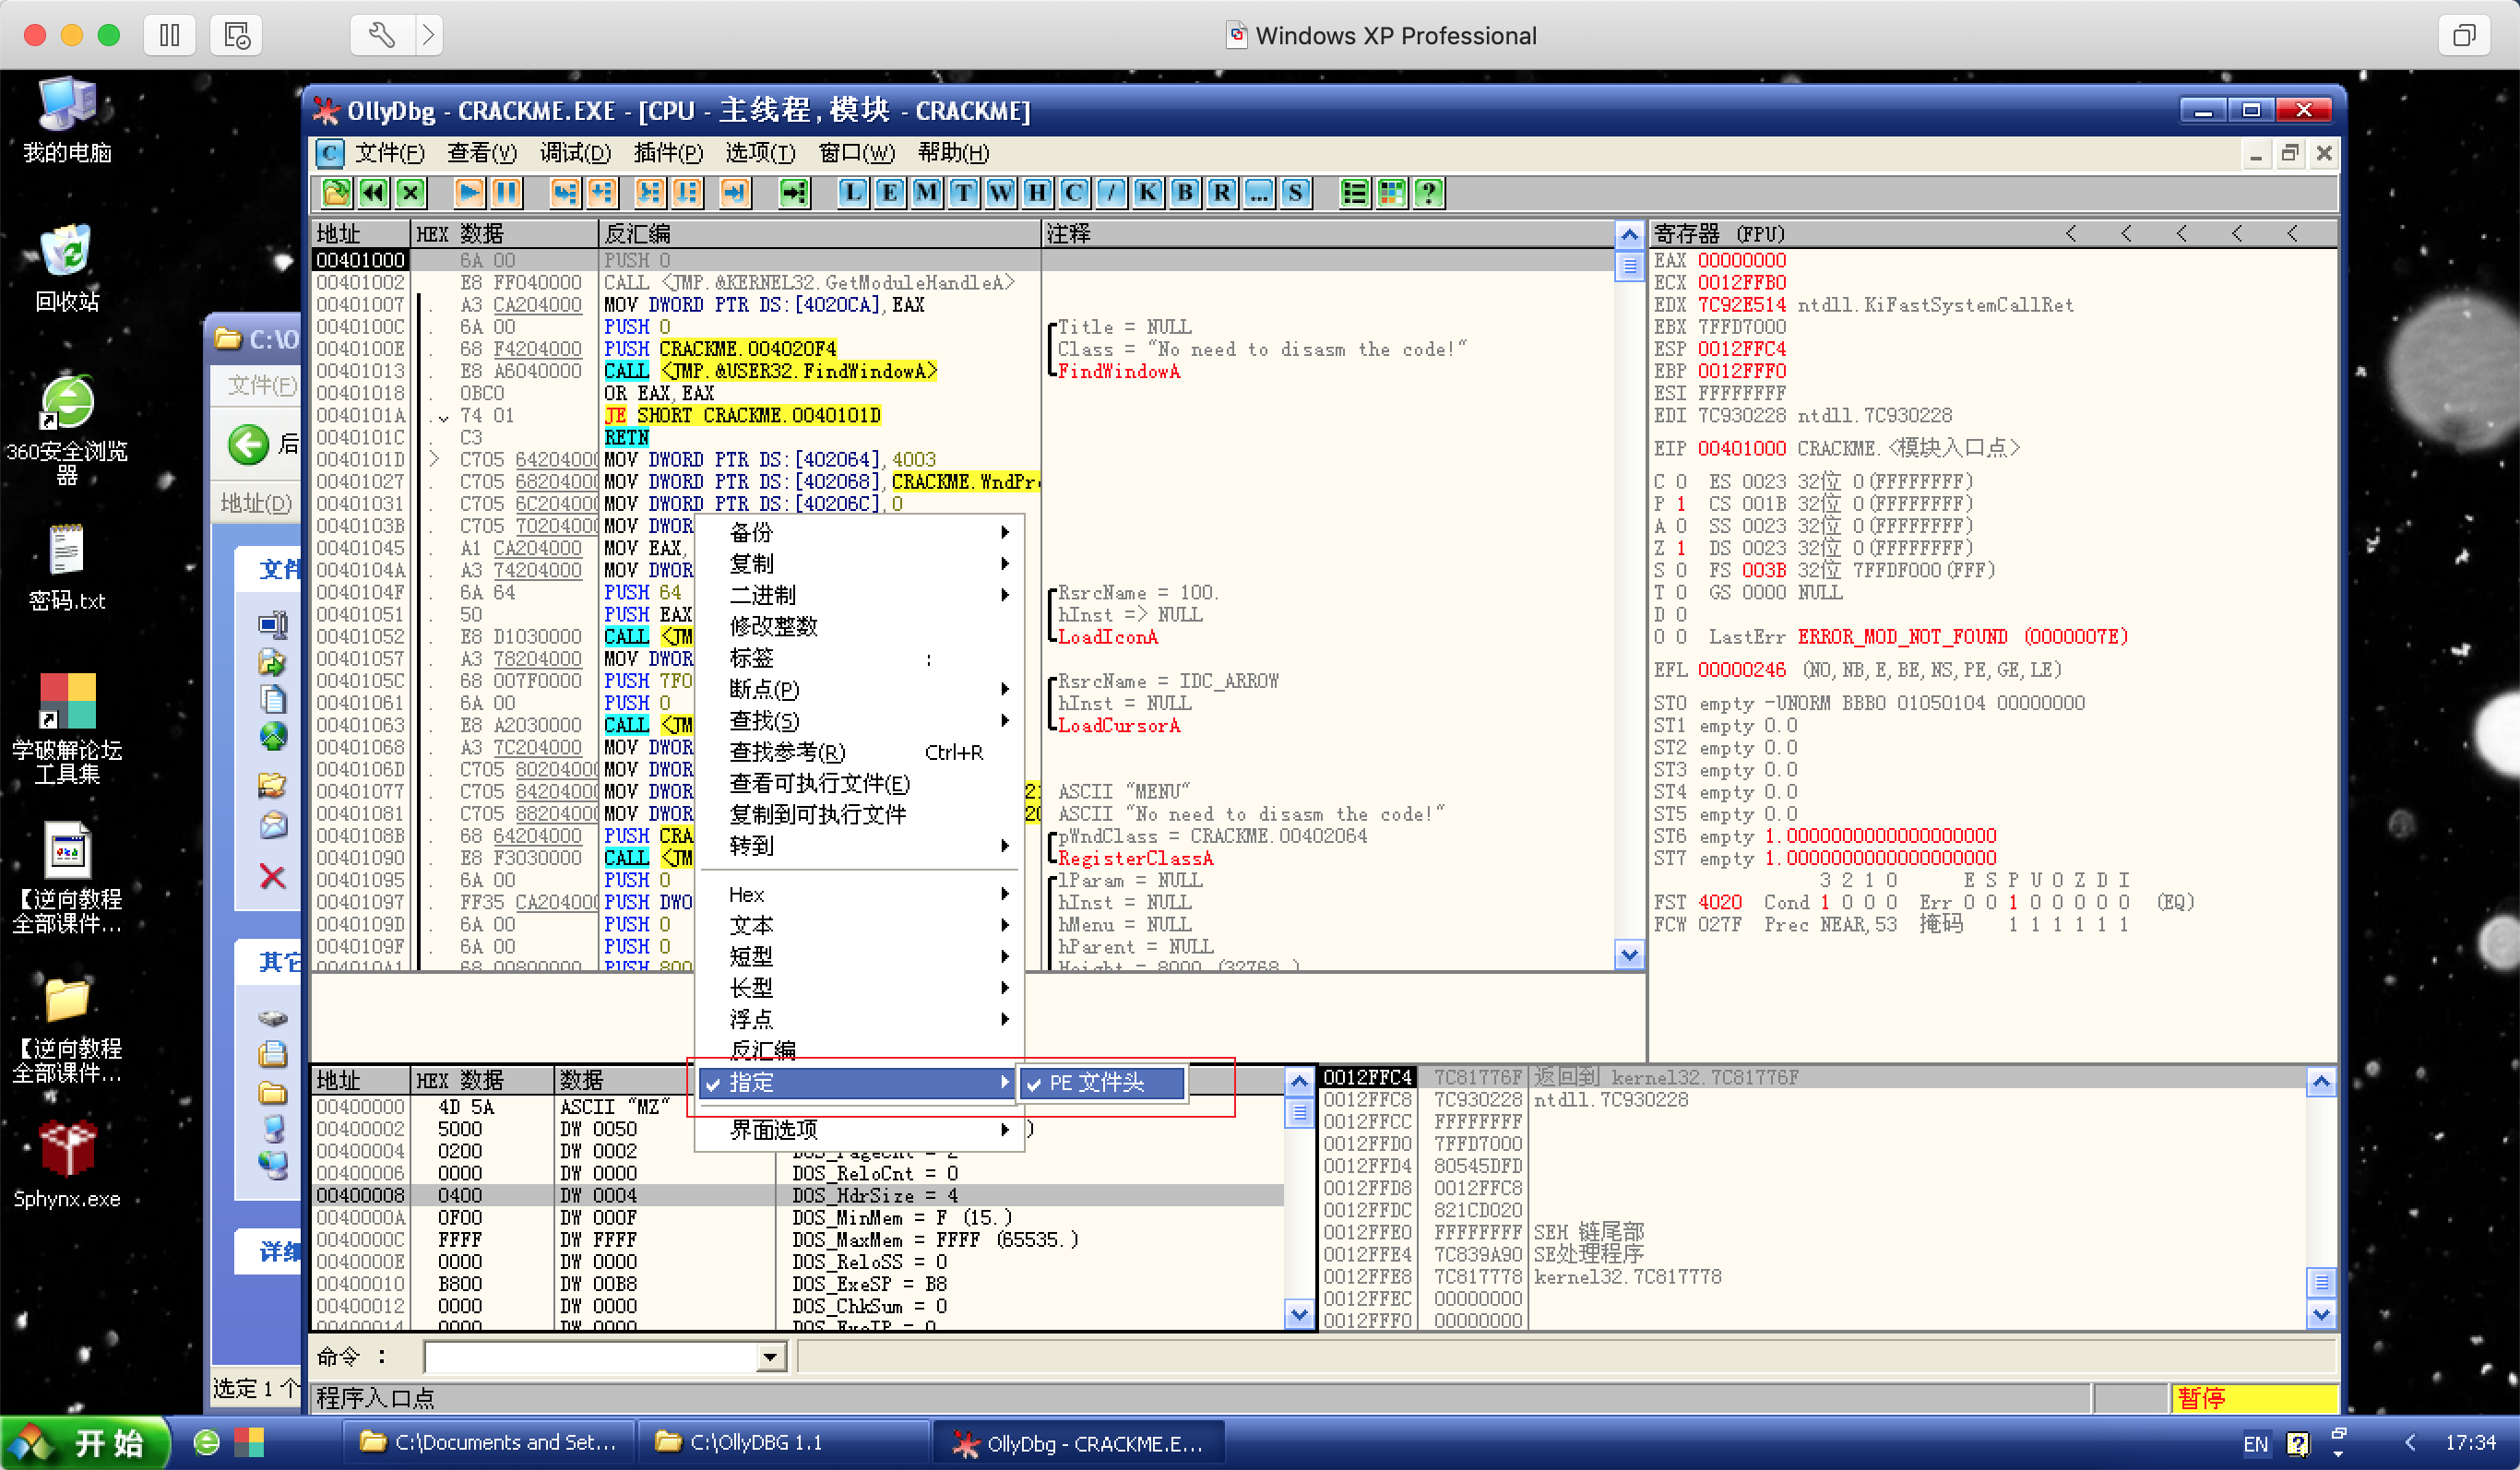2520x1470 pixels.
Task: Click disassembly pane scroll down arrow
Action: pos(1629,955)
